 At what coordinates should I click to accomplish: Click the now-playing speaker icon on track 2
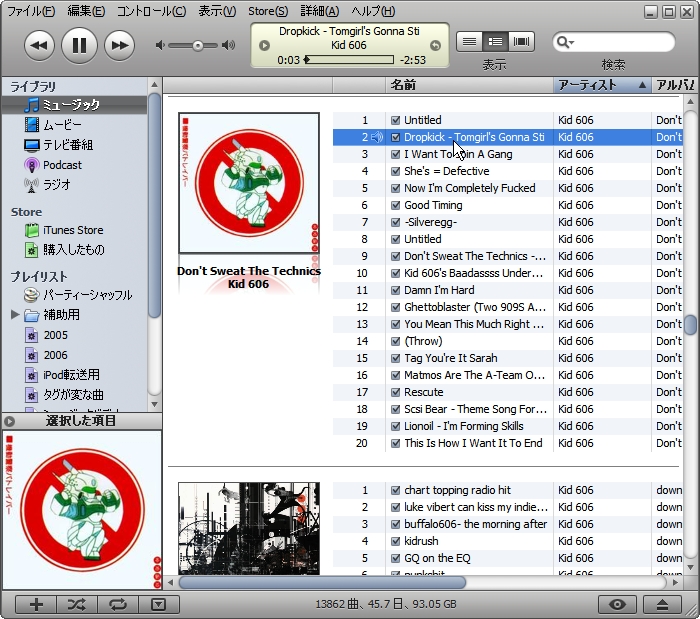(x=377, y=137)
